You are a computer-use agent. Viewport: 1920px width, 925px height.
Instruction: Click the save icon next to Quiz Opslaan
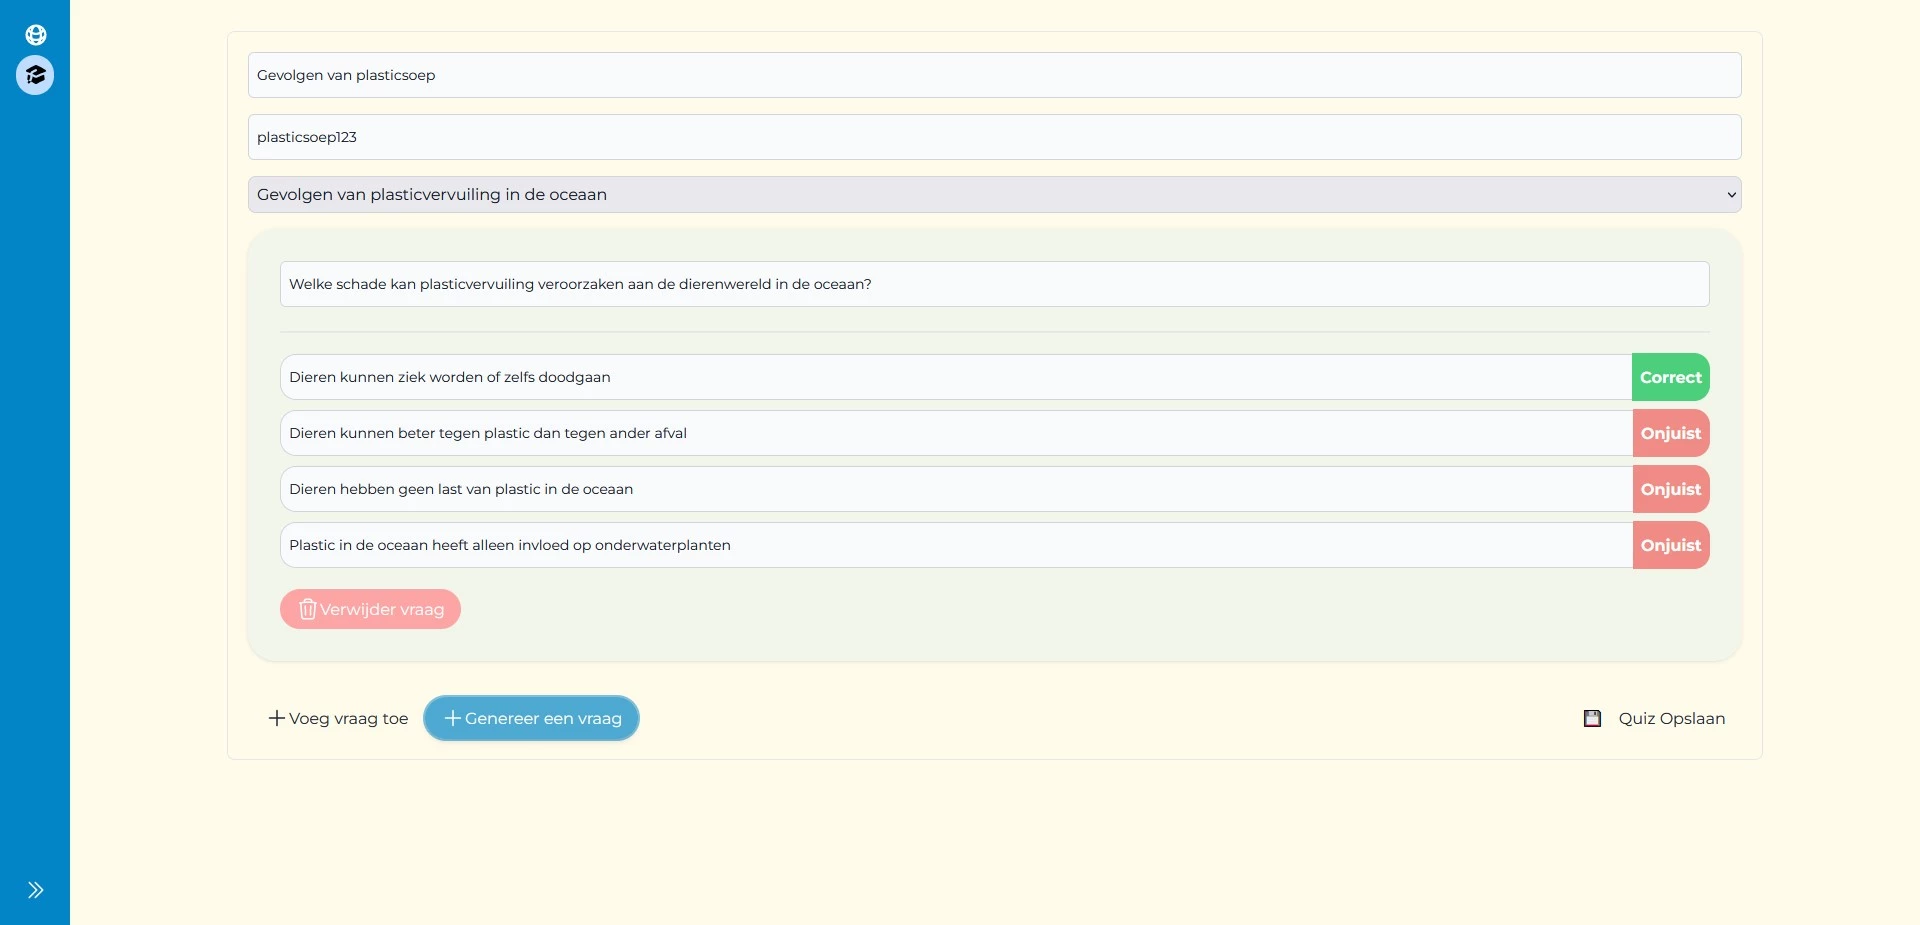pos(1592,718)
